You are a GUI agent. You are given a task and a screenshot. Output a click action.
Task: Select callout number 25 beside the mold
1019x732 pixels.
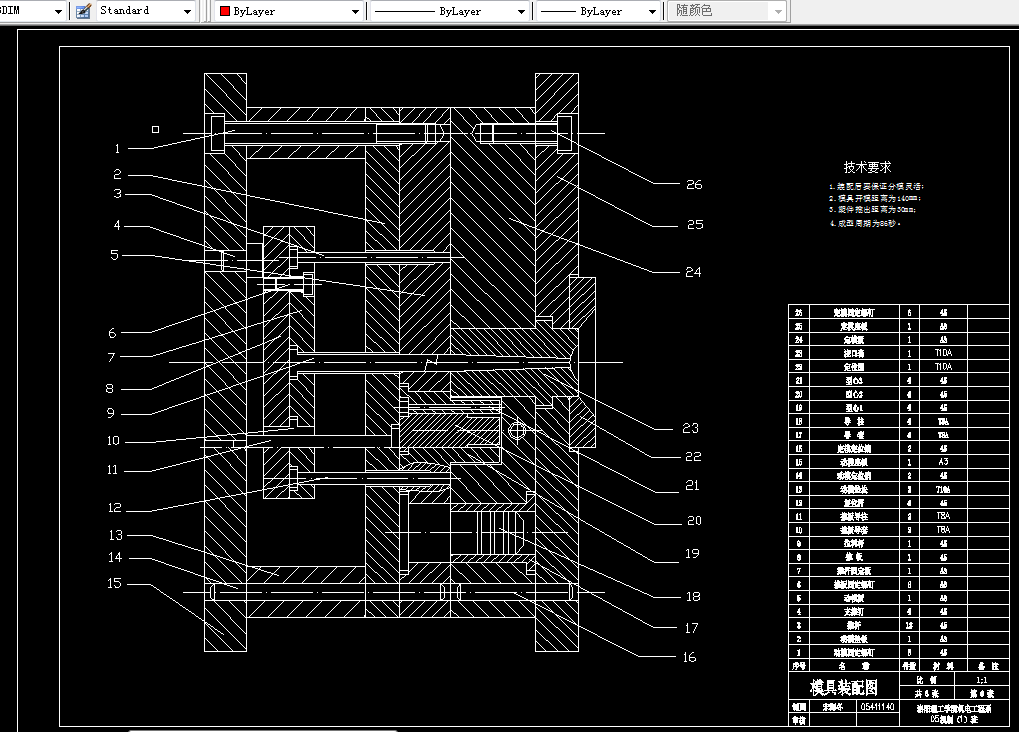click(695, 224)
